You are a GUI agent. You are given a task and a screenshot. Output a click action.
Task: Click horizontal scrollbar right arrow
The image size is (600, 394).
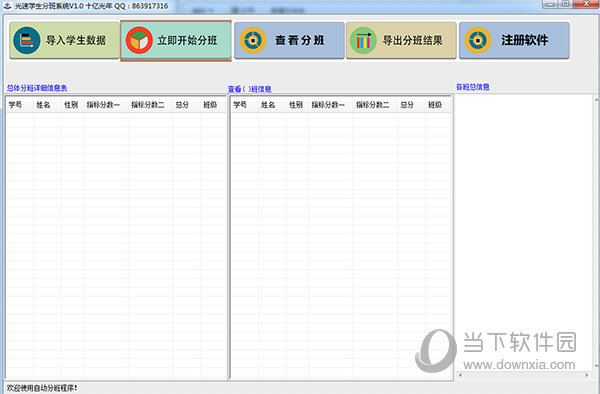coord(587,375)
